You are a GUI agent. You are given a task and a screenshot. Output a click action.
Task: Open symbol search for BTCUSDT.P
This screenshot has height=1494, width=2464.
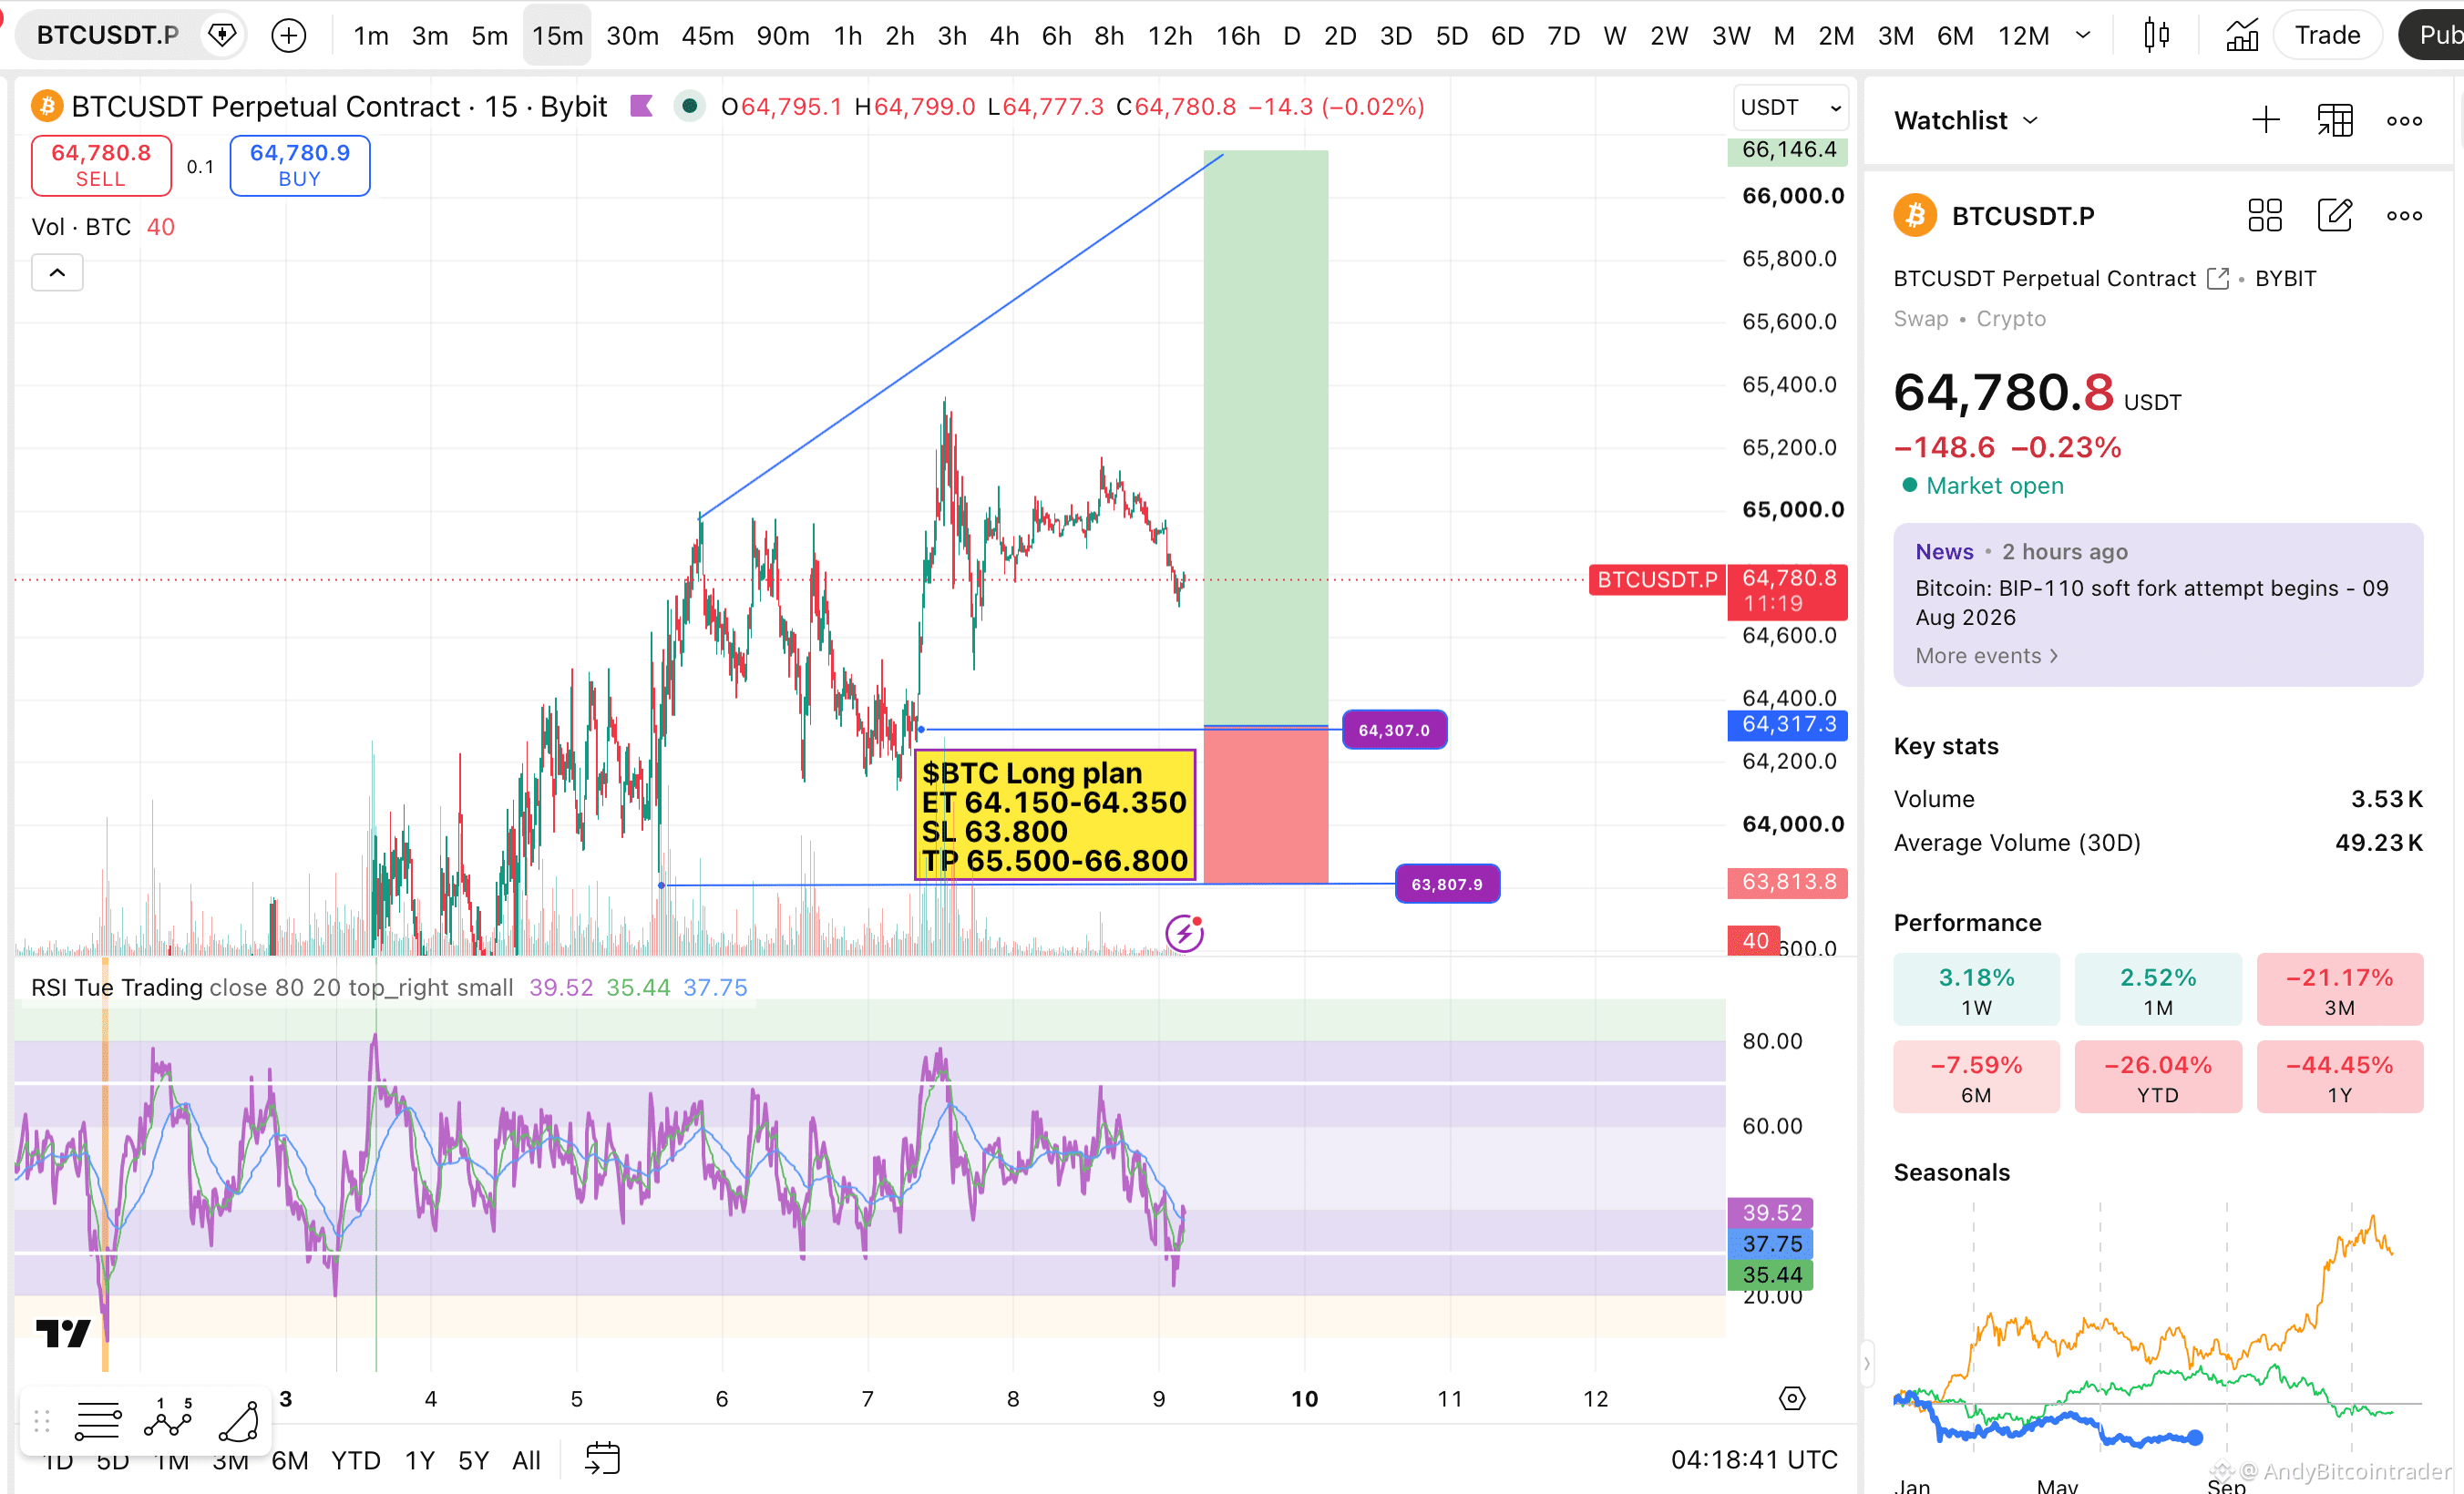coord(107,36)
